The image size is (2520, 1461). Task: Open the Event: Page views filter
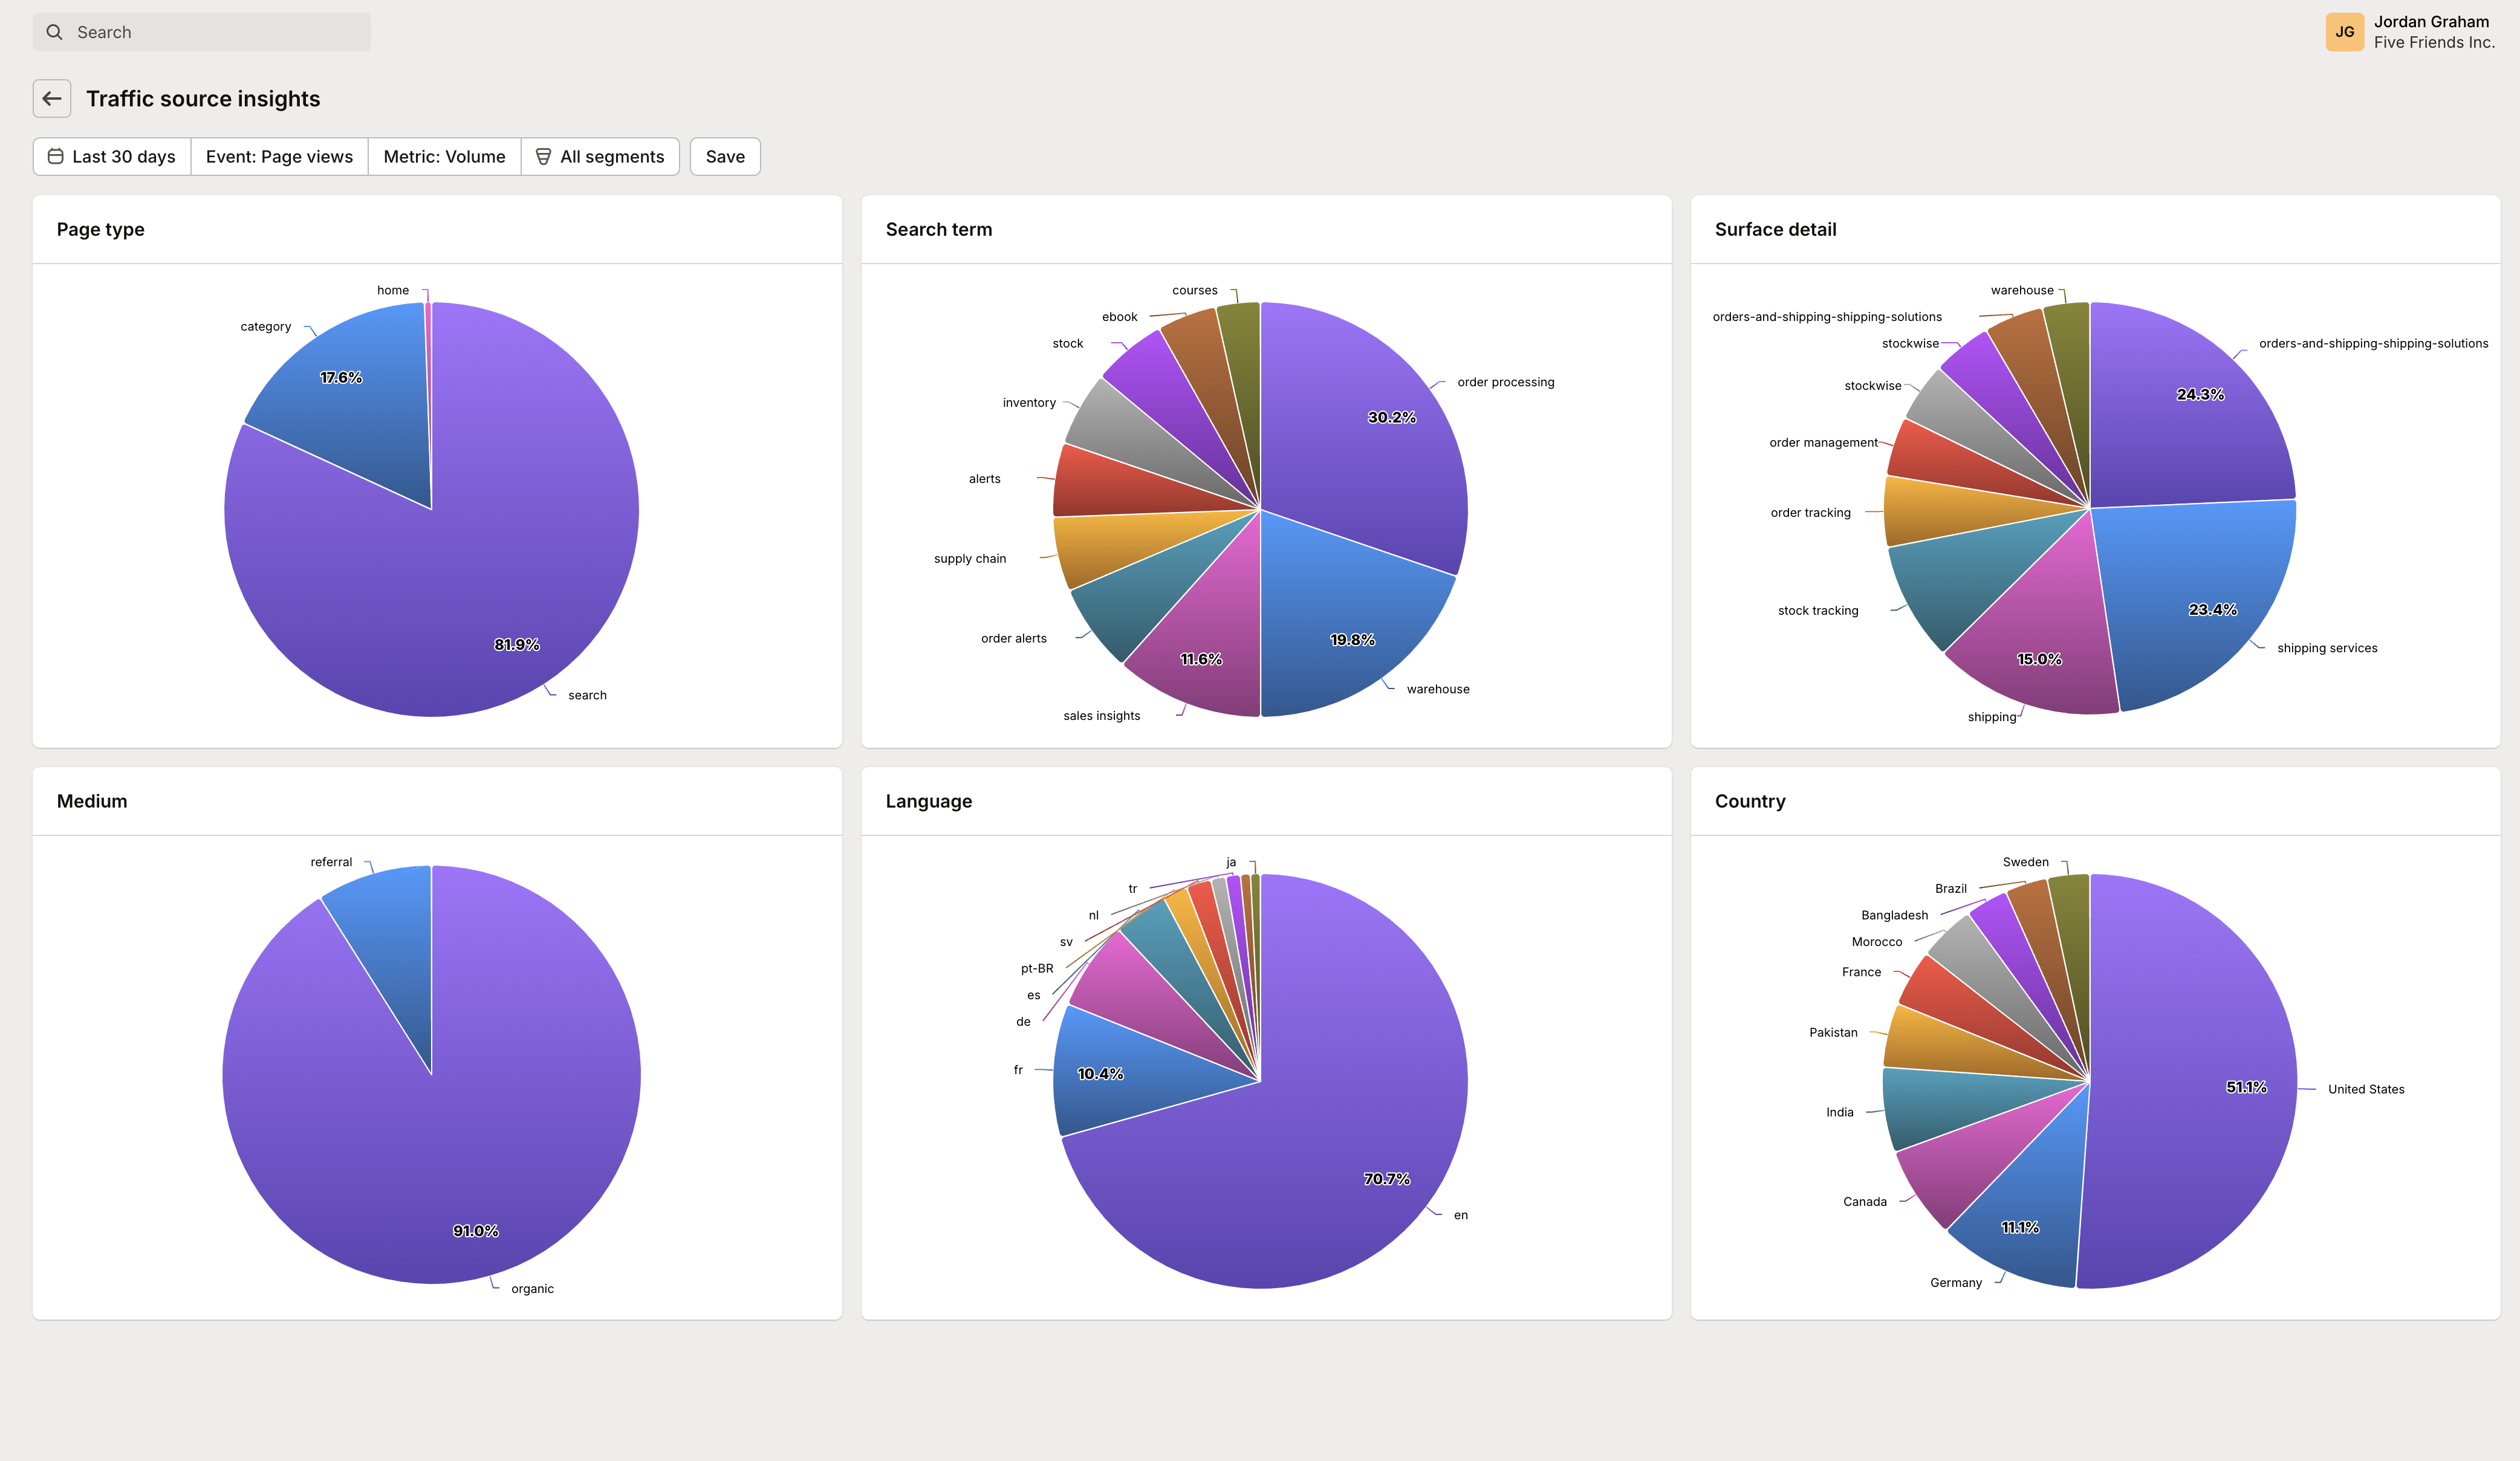279,156
